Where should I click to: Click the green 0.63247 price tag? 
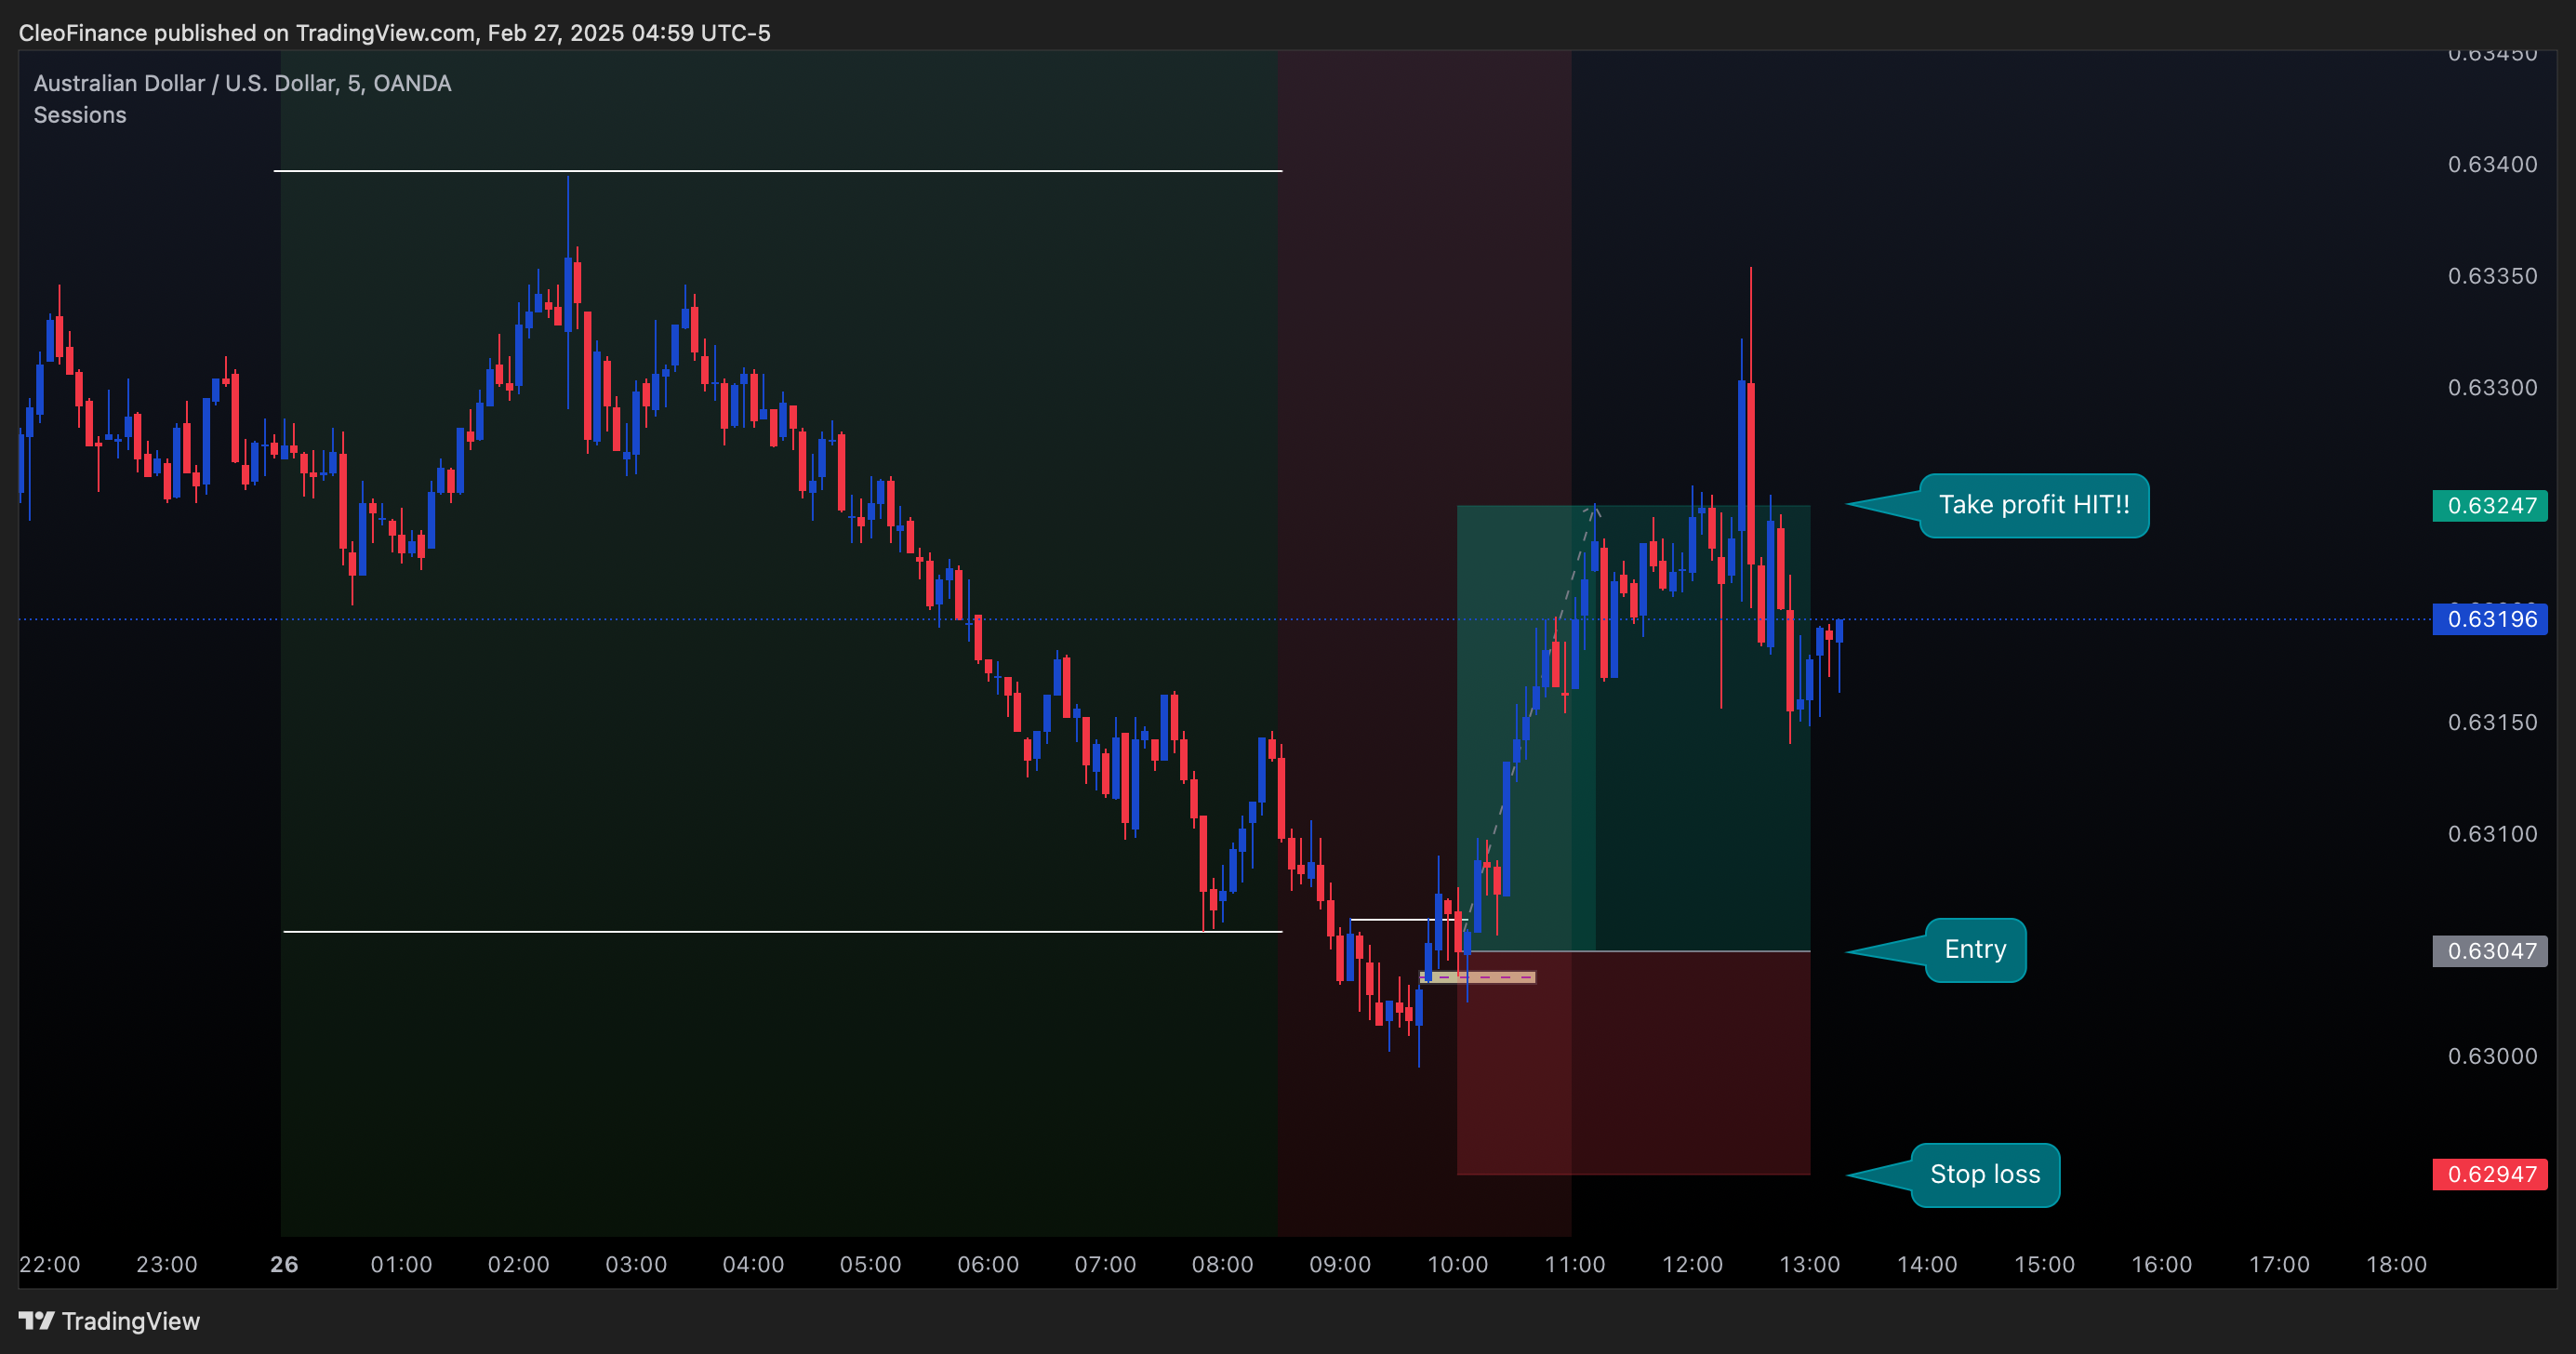[2490, 505]
